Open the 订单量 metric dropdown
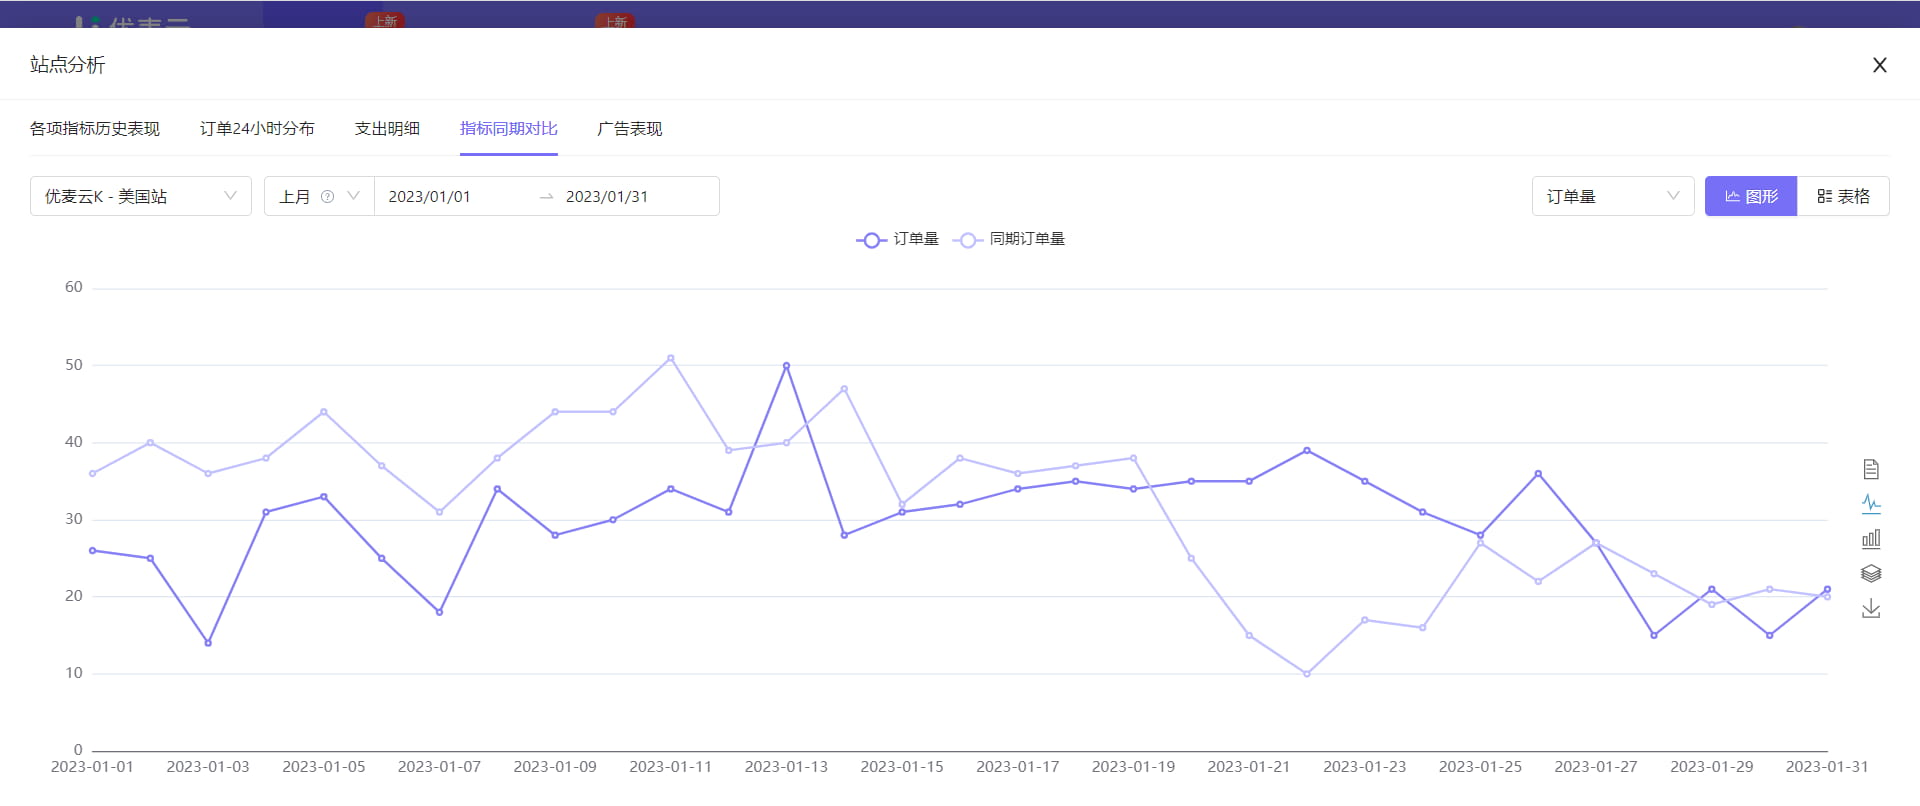 coord(1613,196)
